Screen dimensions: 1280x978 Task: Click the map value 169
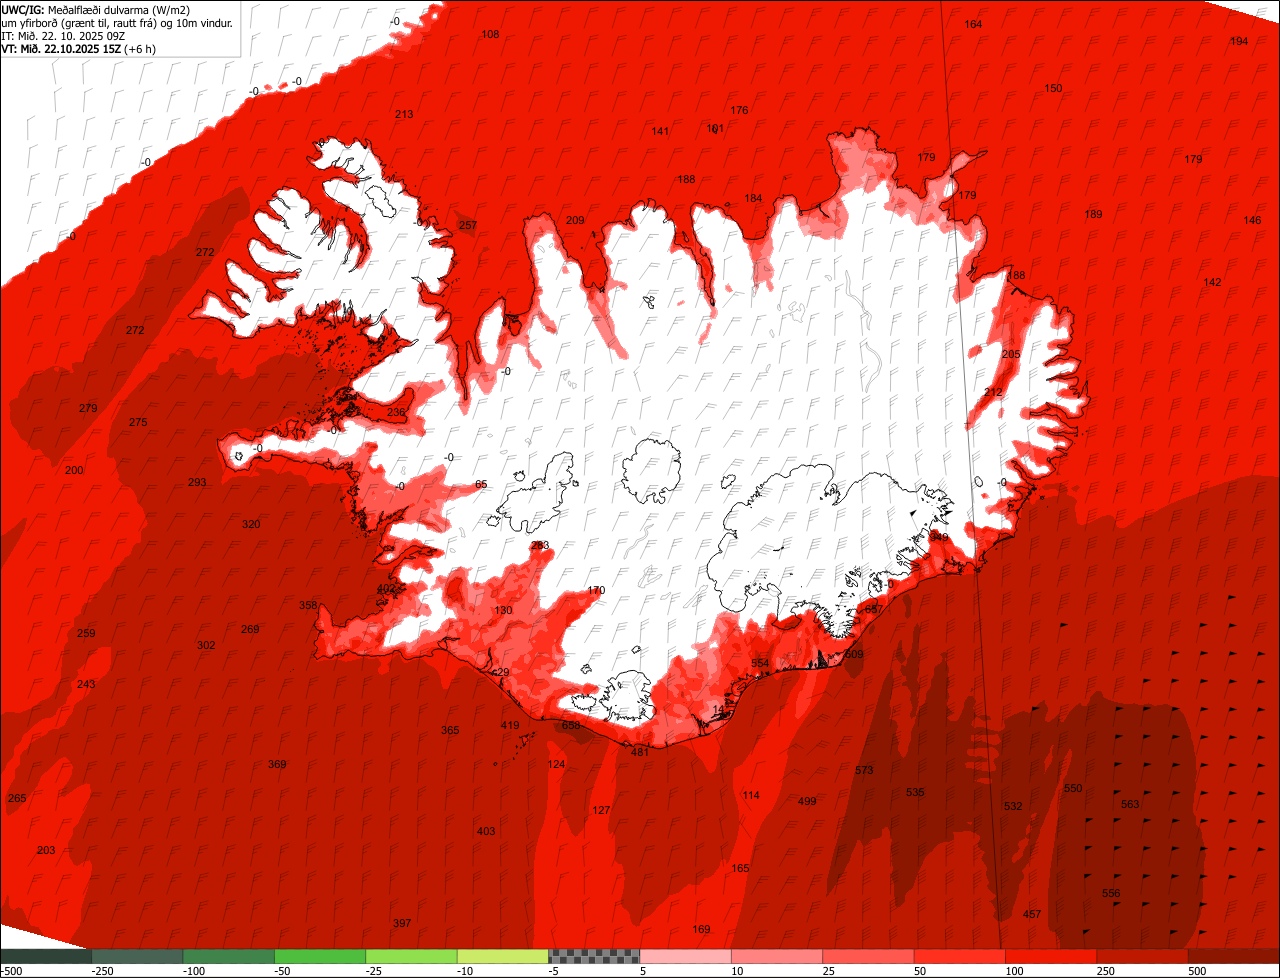pyautogui.click(x=701, y=929)
